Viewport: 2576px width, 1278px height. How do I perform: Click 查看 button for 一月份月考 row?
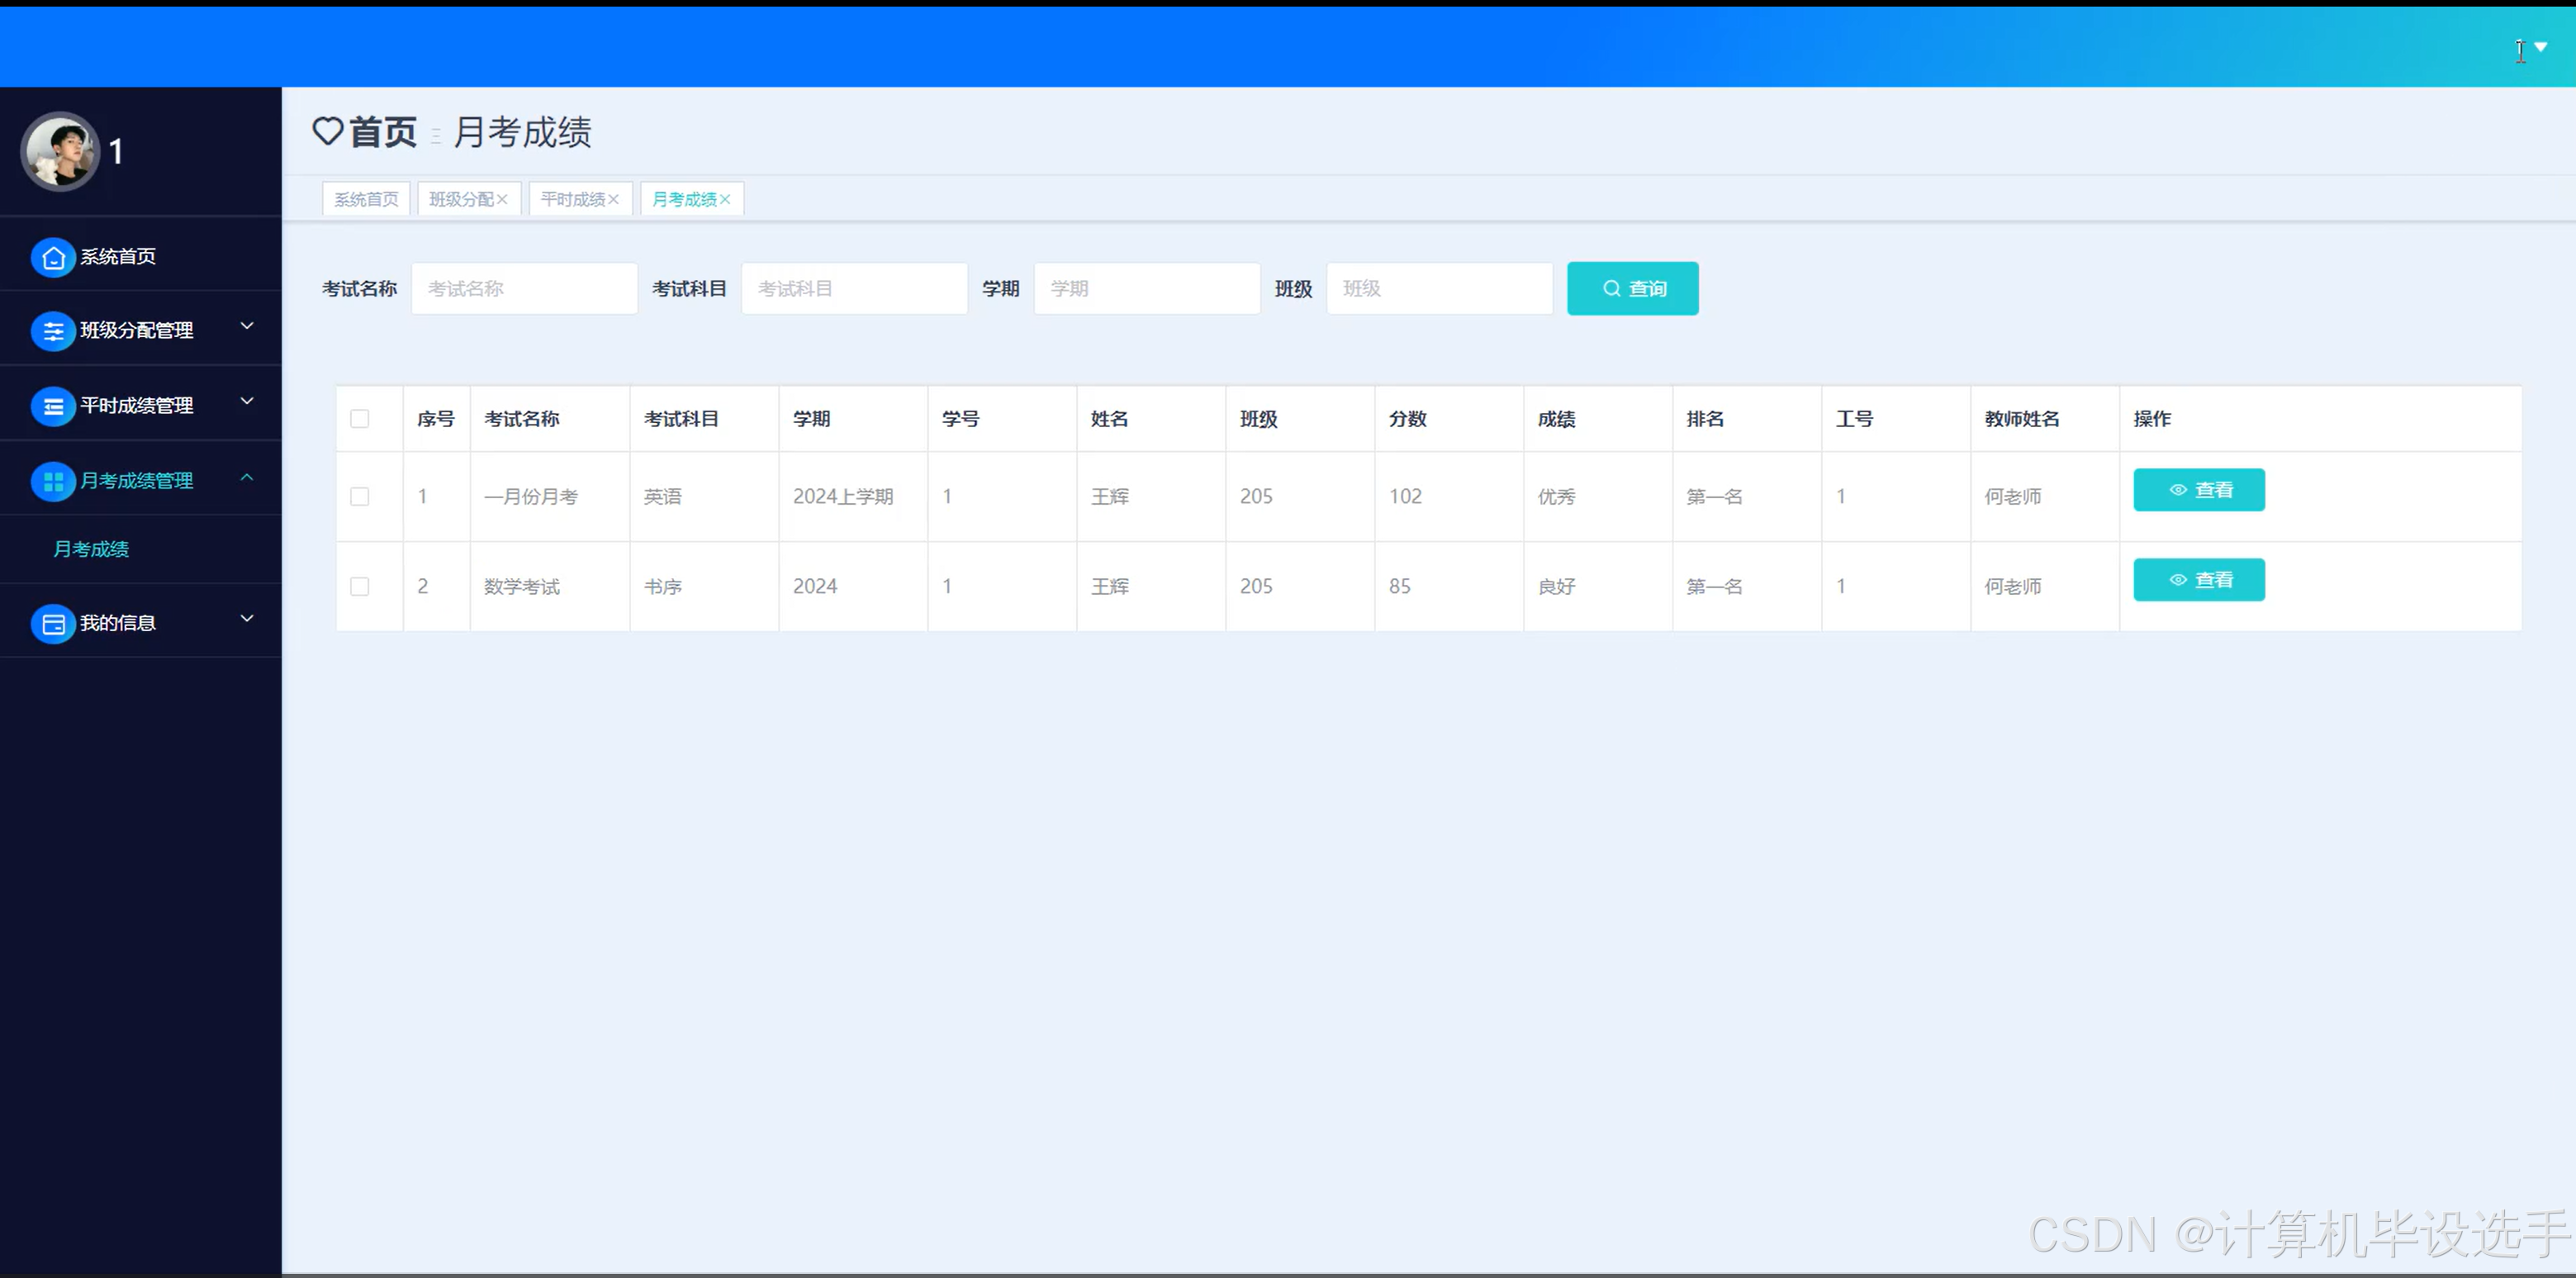(x=2199, y=490)
